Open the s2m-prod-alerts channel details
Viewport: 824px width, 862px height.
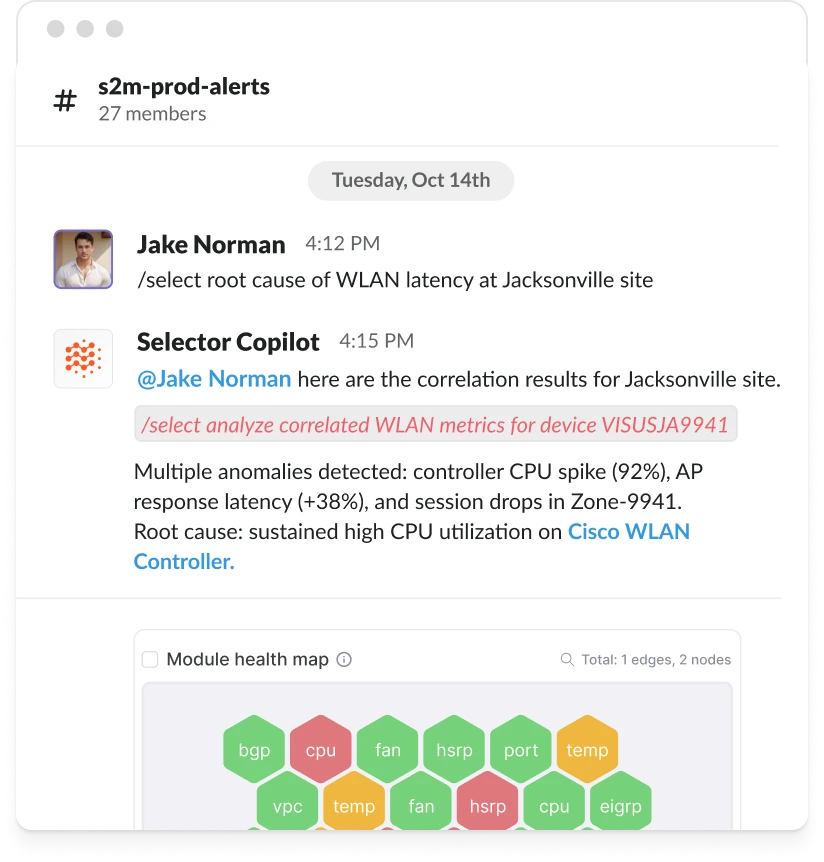click(184, 86)
